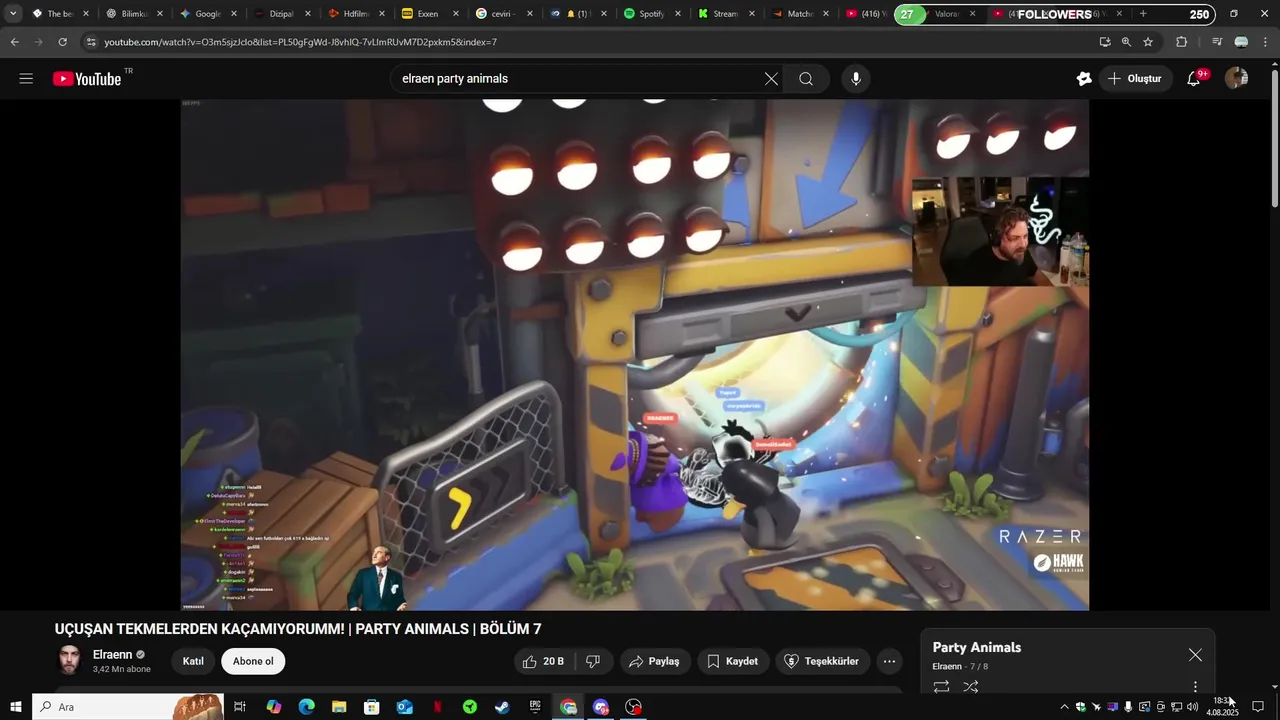This screenshot has height=720, width=1280.
Task: Open browser zoom magnifier icon
Action: tap(1126, 42)
